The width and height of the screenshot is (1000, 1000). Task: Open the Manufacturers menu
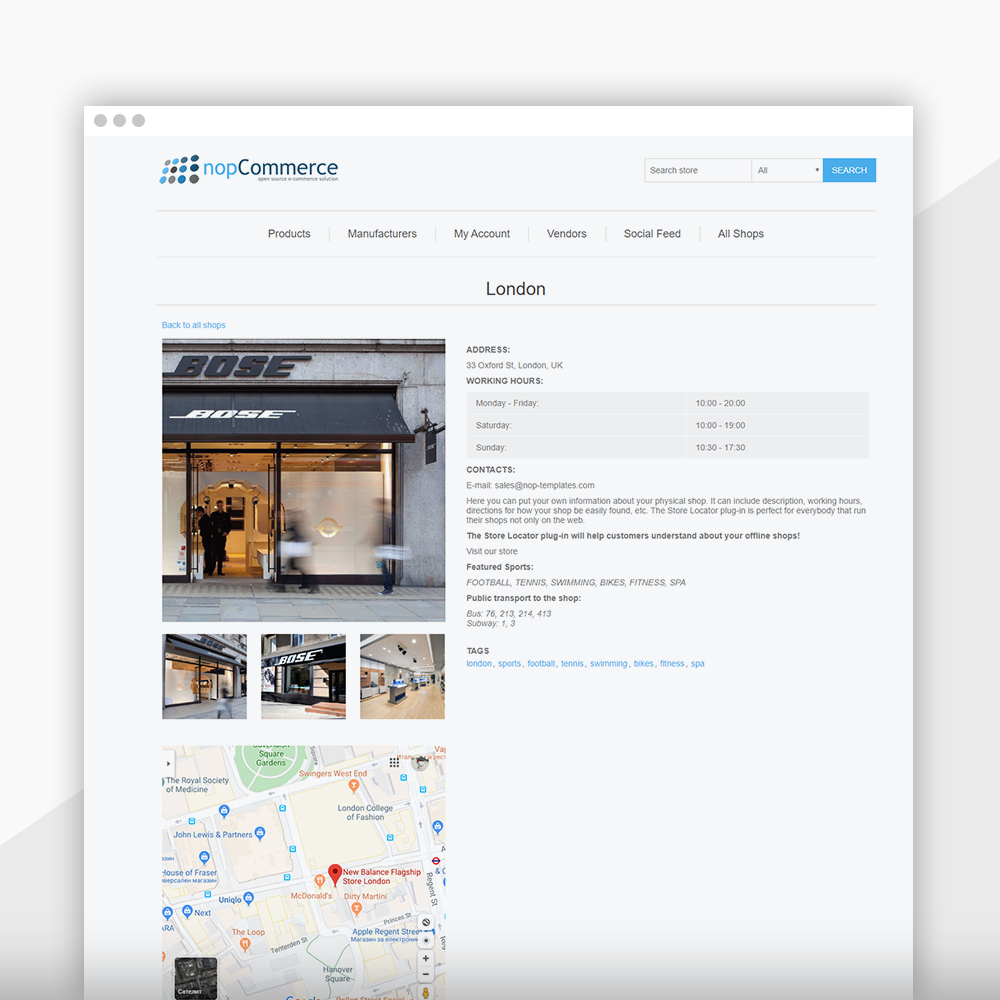[382, 233]
